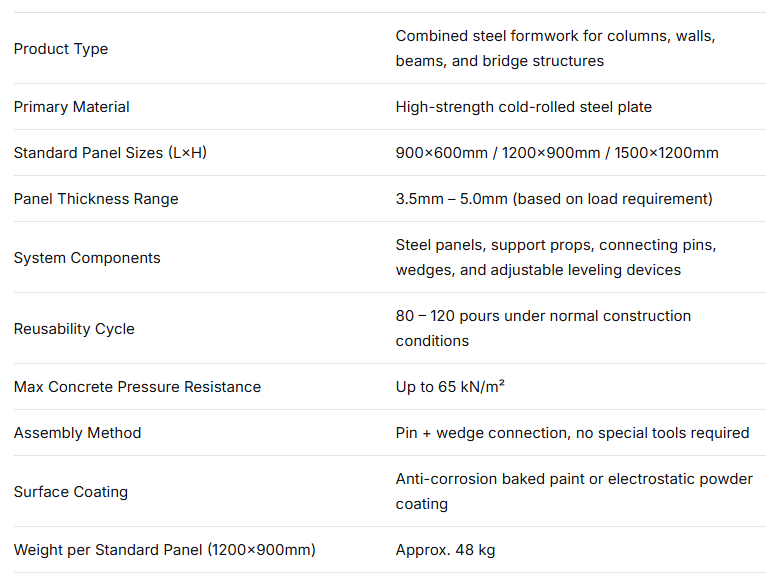Viewport: 777px width, 584px height.
Task: Click the Product Type row label
Action: tap(61, 49)
